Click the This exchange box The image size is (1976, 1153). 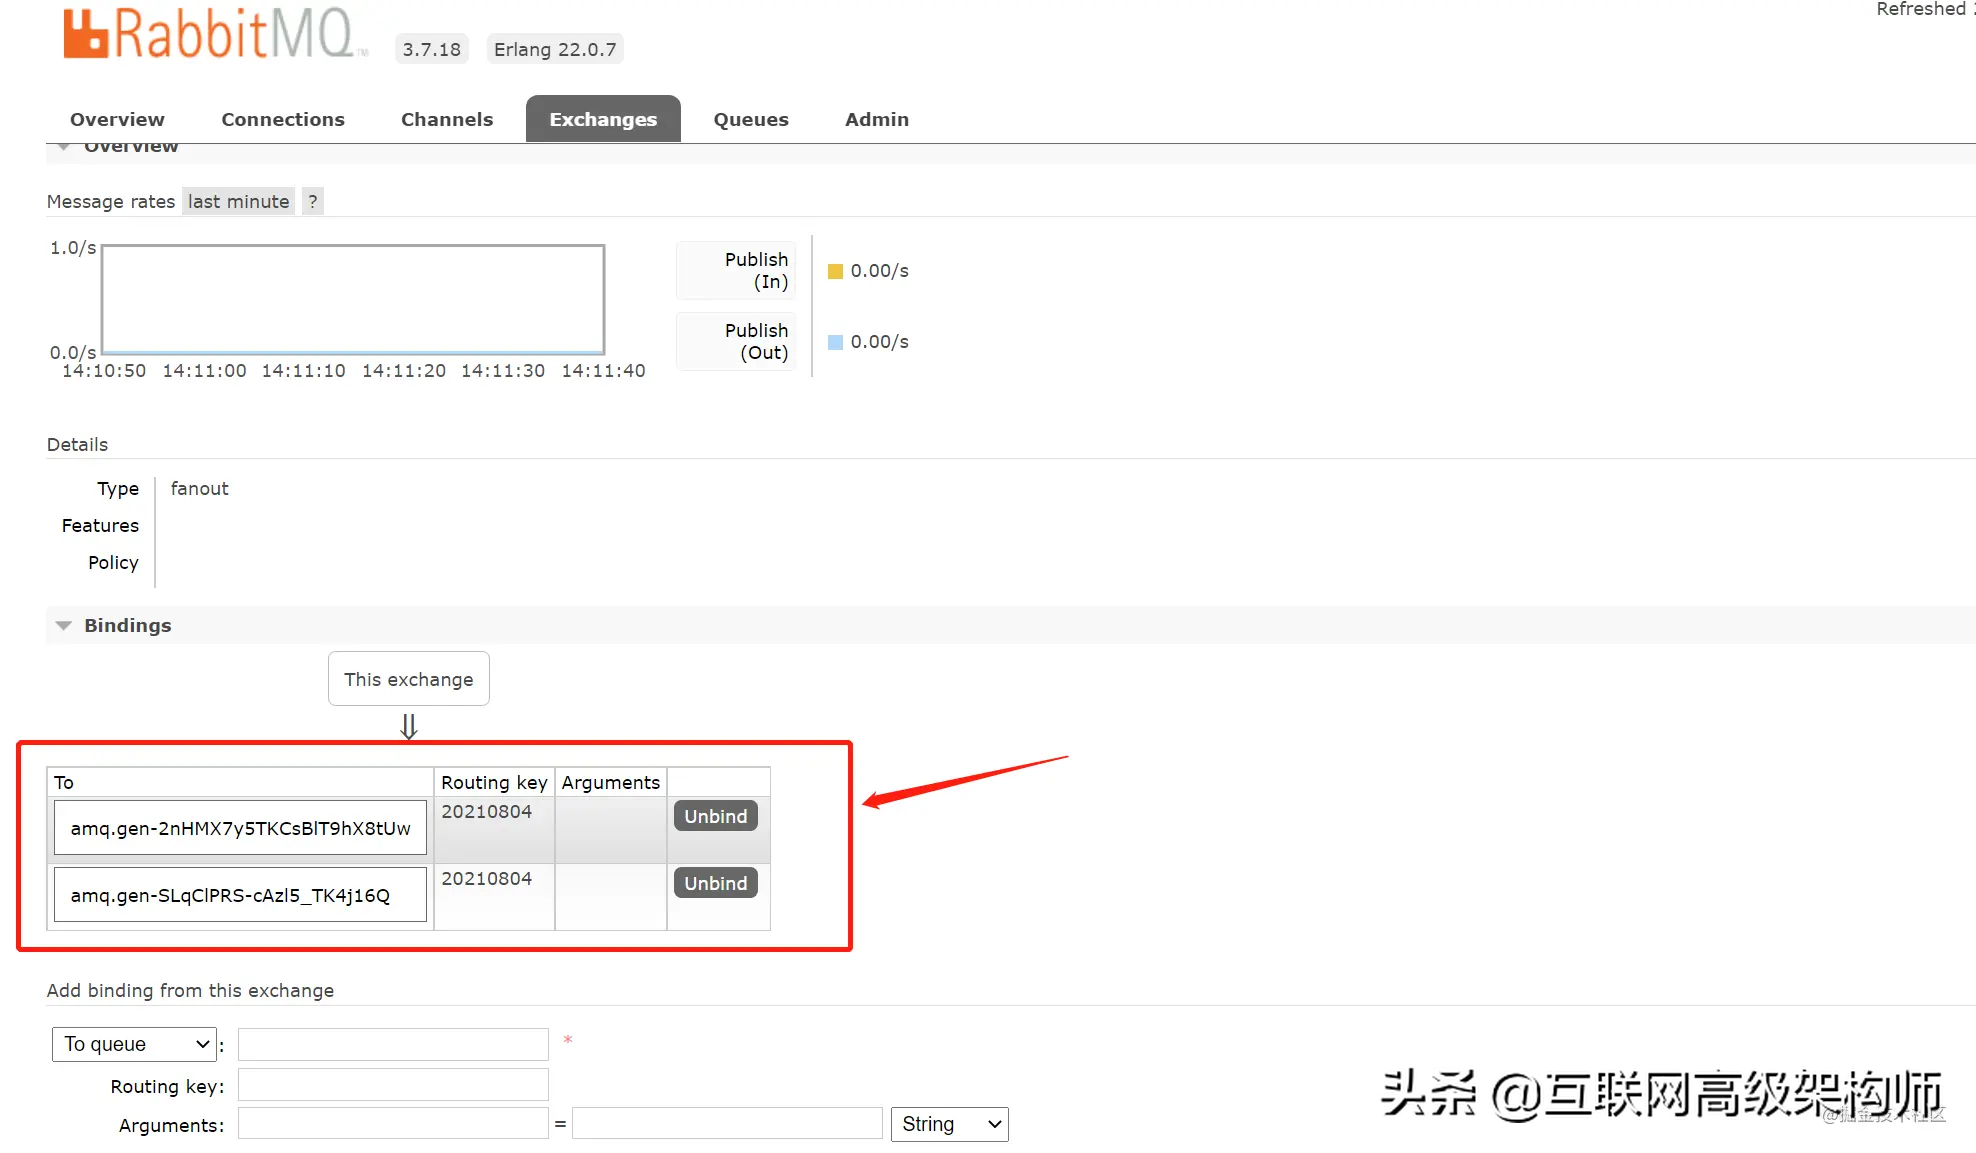[408, 679]
